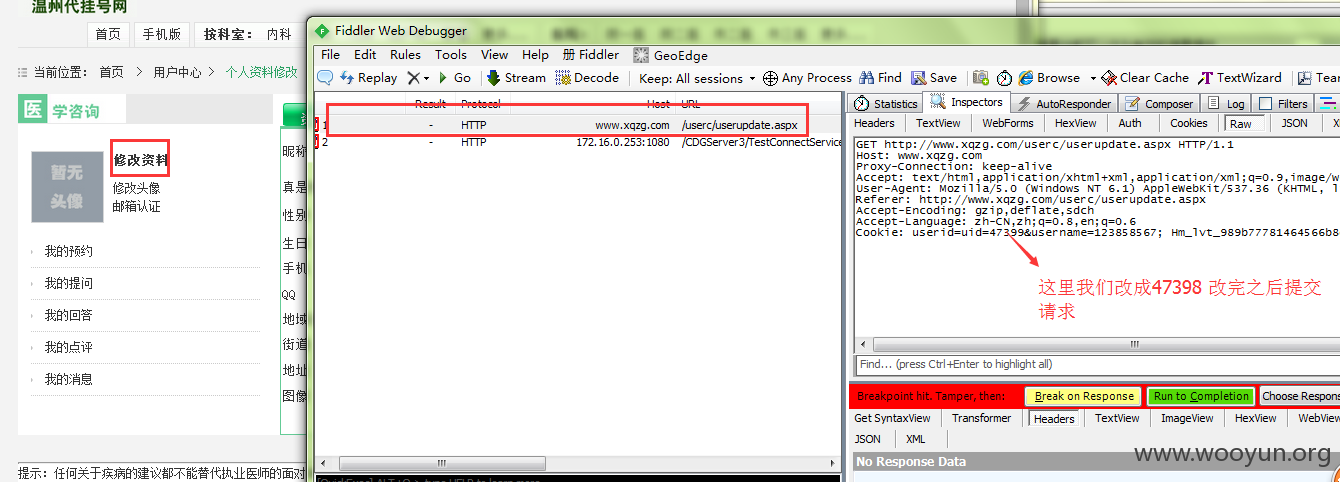The width and height of the screenshot is (1340, 482).
Task: Open the Rules menu
Action: (x=405, y=54)
